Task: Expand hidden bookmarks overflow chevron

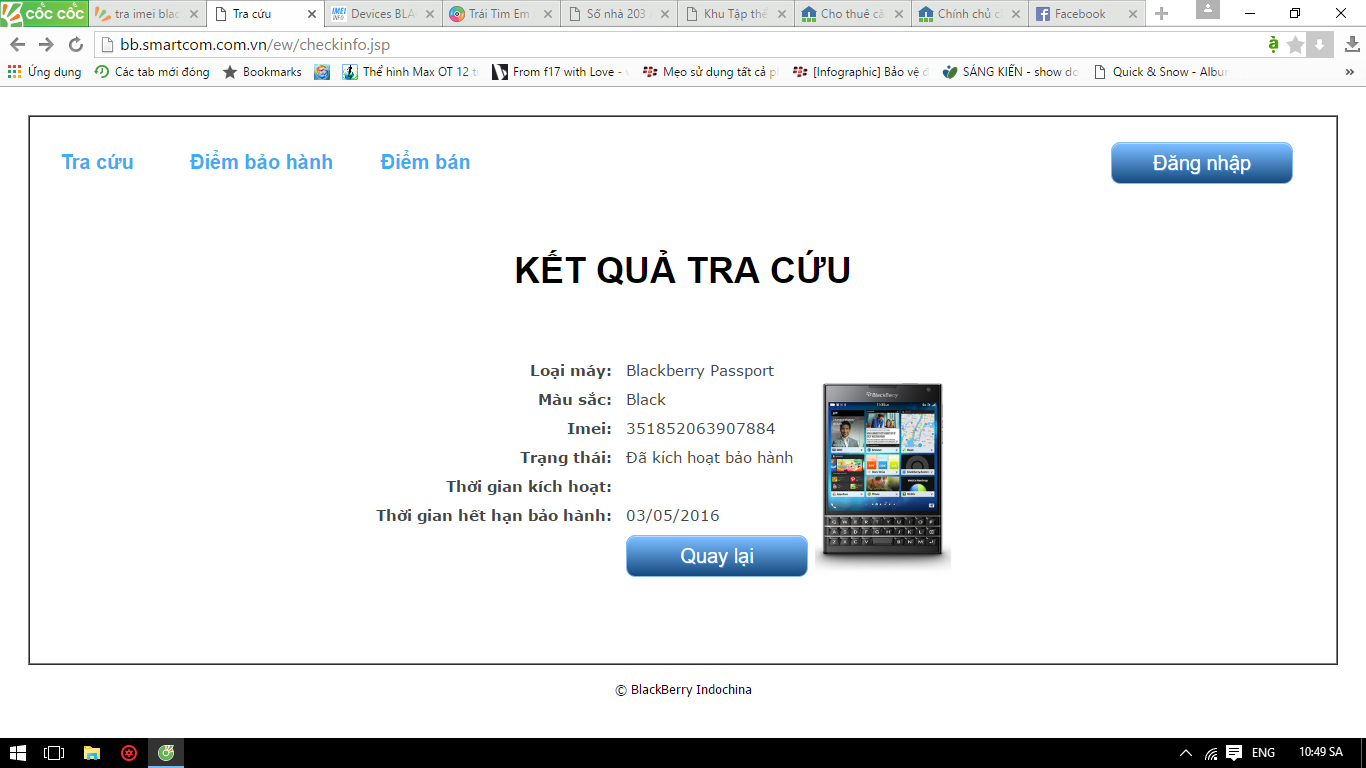Action: coord(1348,72)
